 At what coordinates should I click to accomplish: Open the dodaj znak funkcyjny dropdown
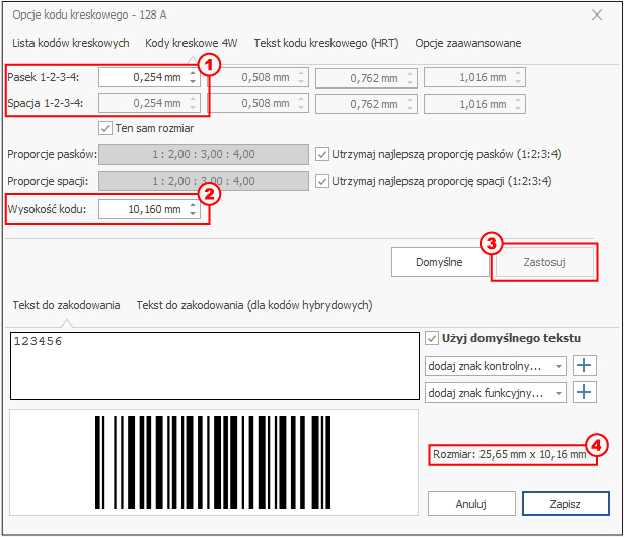pos(495,393)
